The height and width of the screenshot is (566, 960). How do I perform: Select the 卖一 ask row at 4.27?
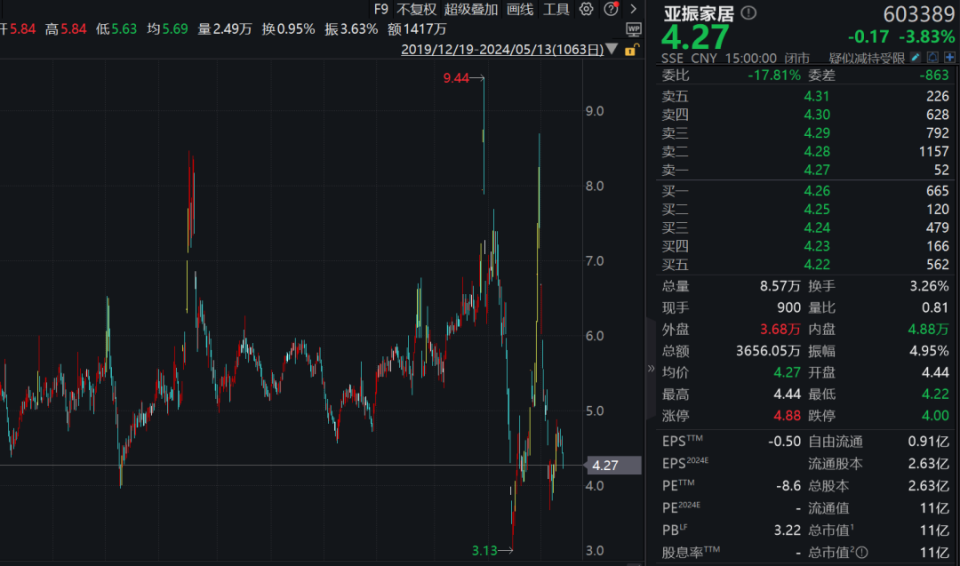point(805,170)
